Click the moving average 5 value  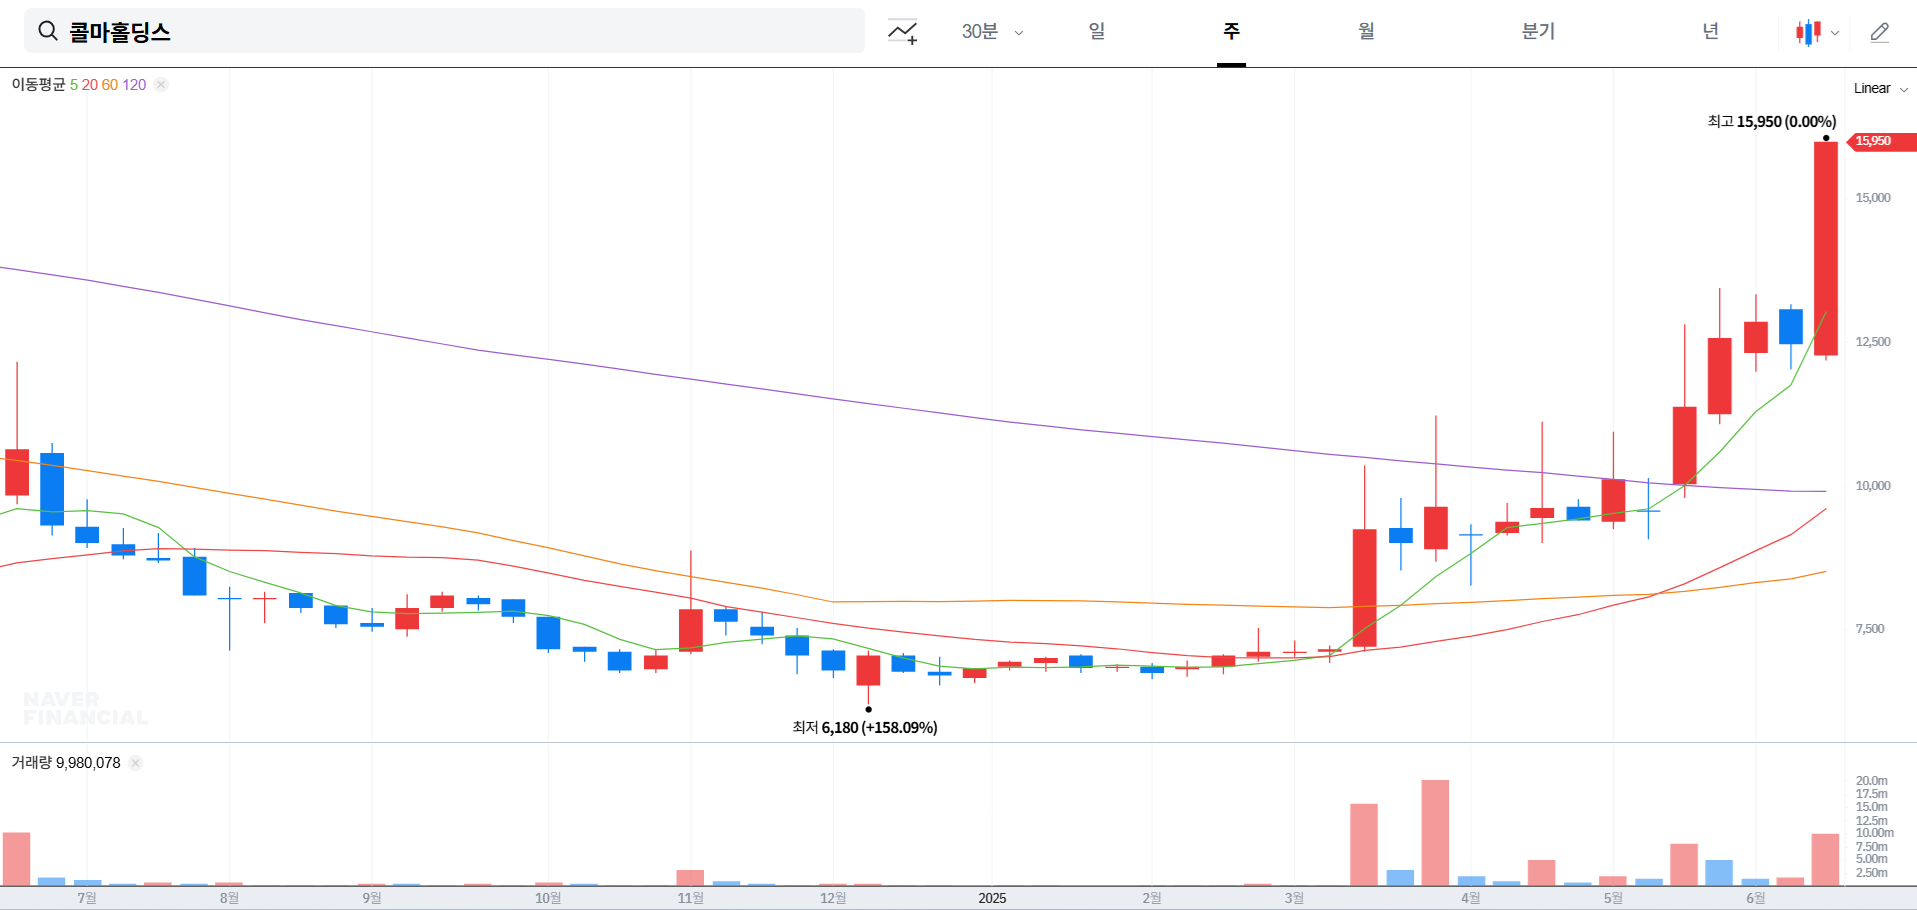point(74,84)
